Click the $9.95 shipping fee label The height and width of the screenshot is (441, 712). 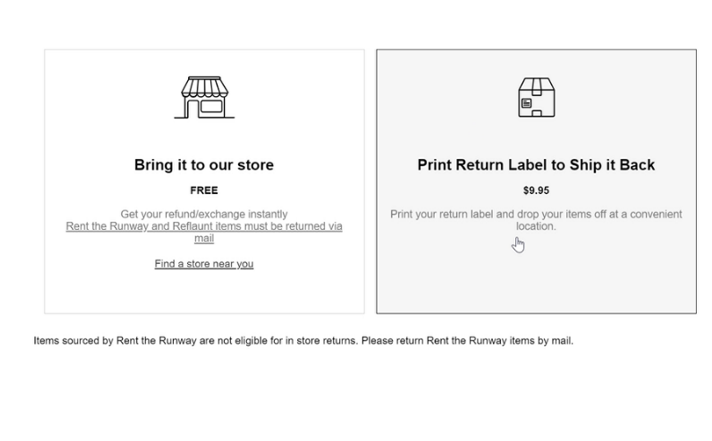(x=536, y=190)
